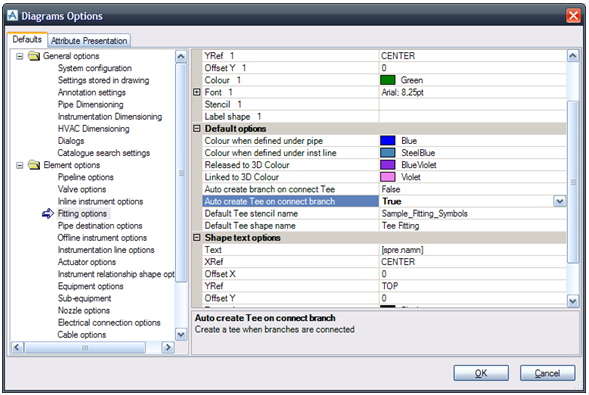Screen dimensions: 589x395
Task: Click the Label shape 1 property row
Action: (384, 117)
